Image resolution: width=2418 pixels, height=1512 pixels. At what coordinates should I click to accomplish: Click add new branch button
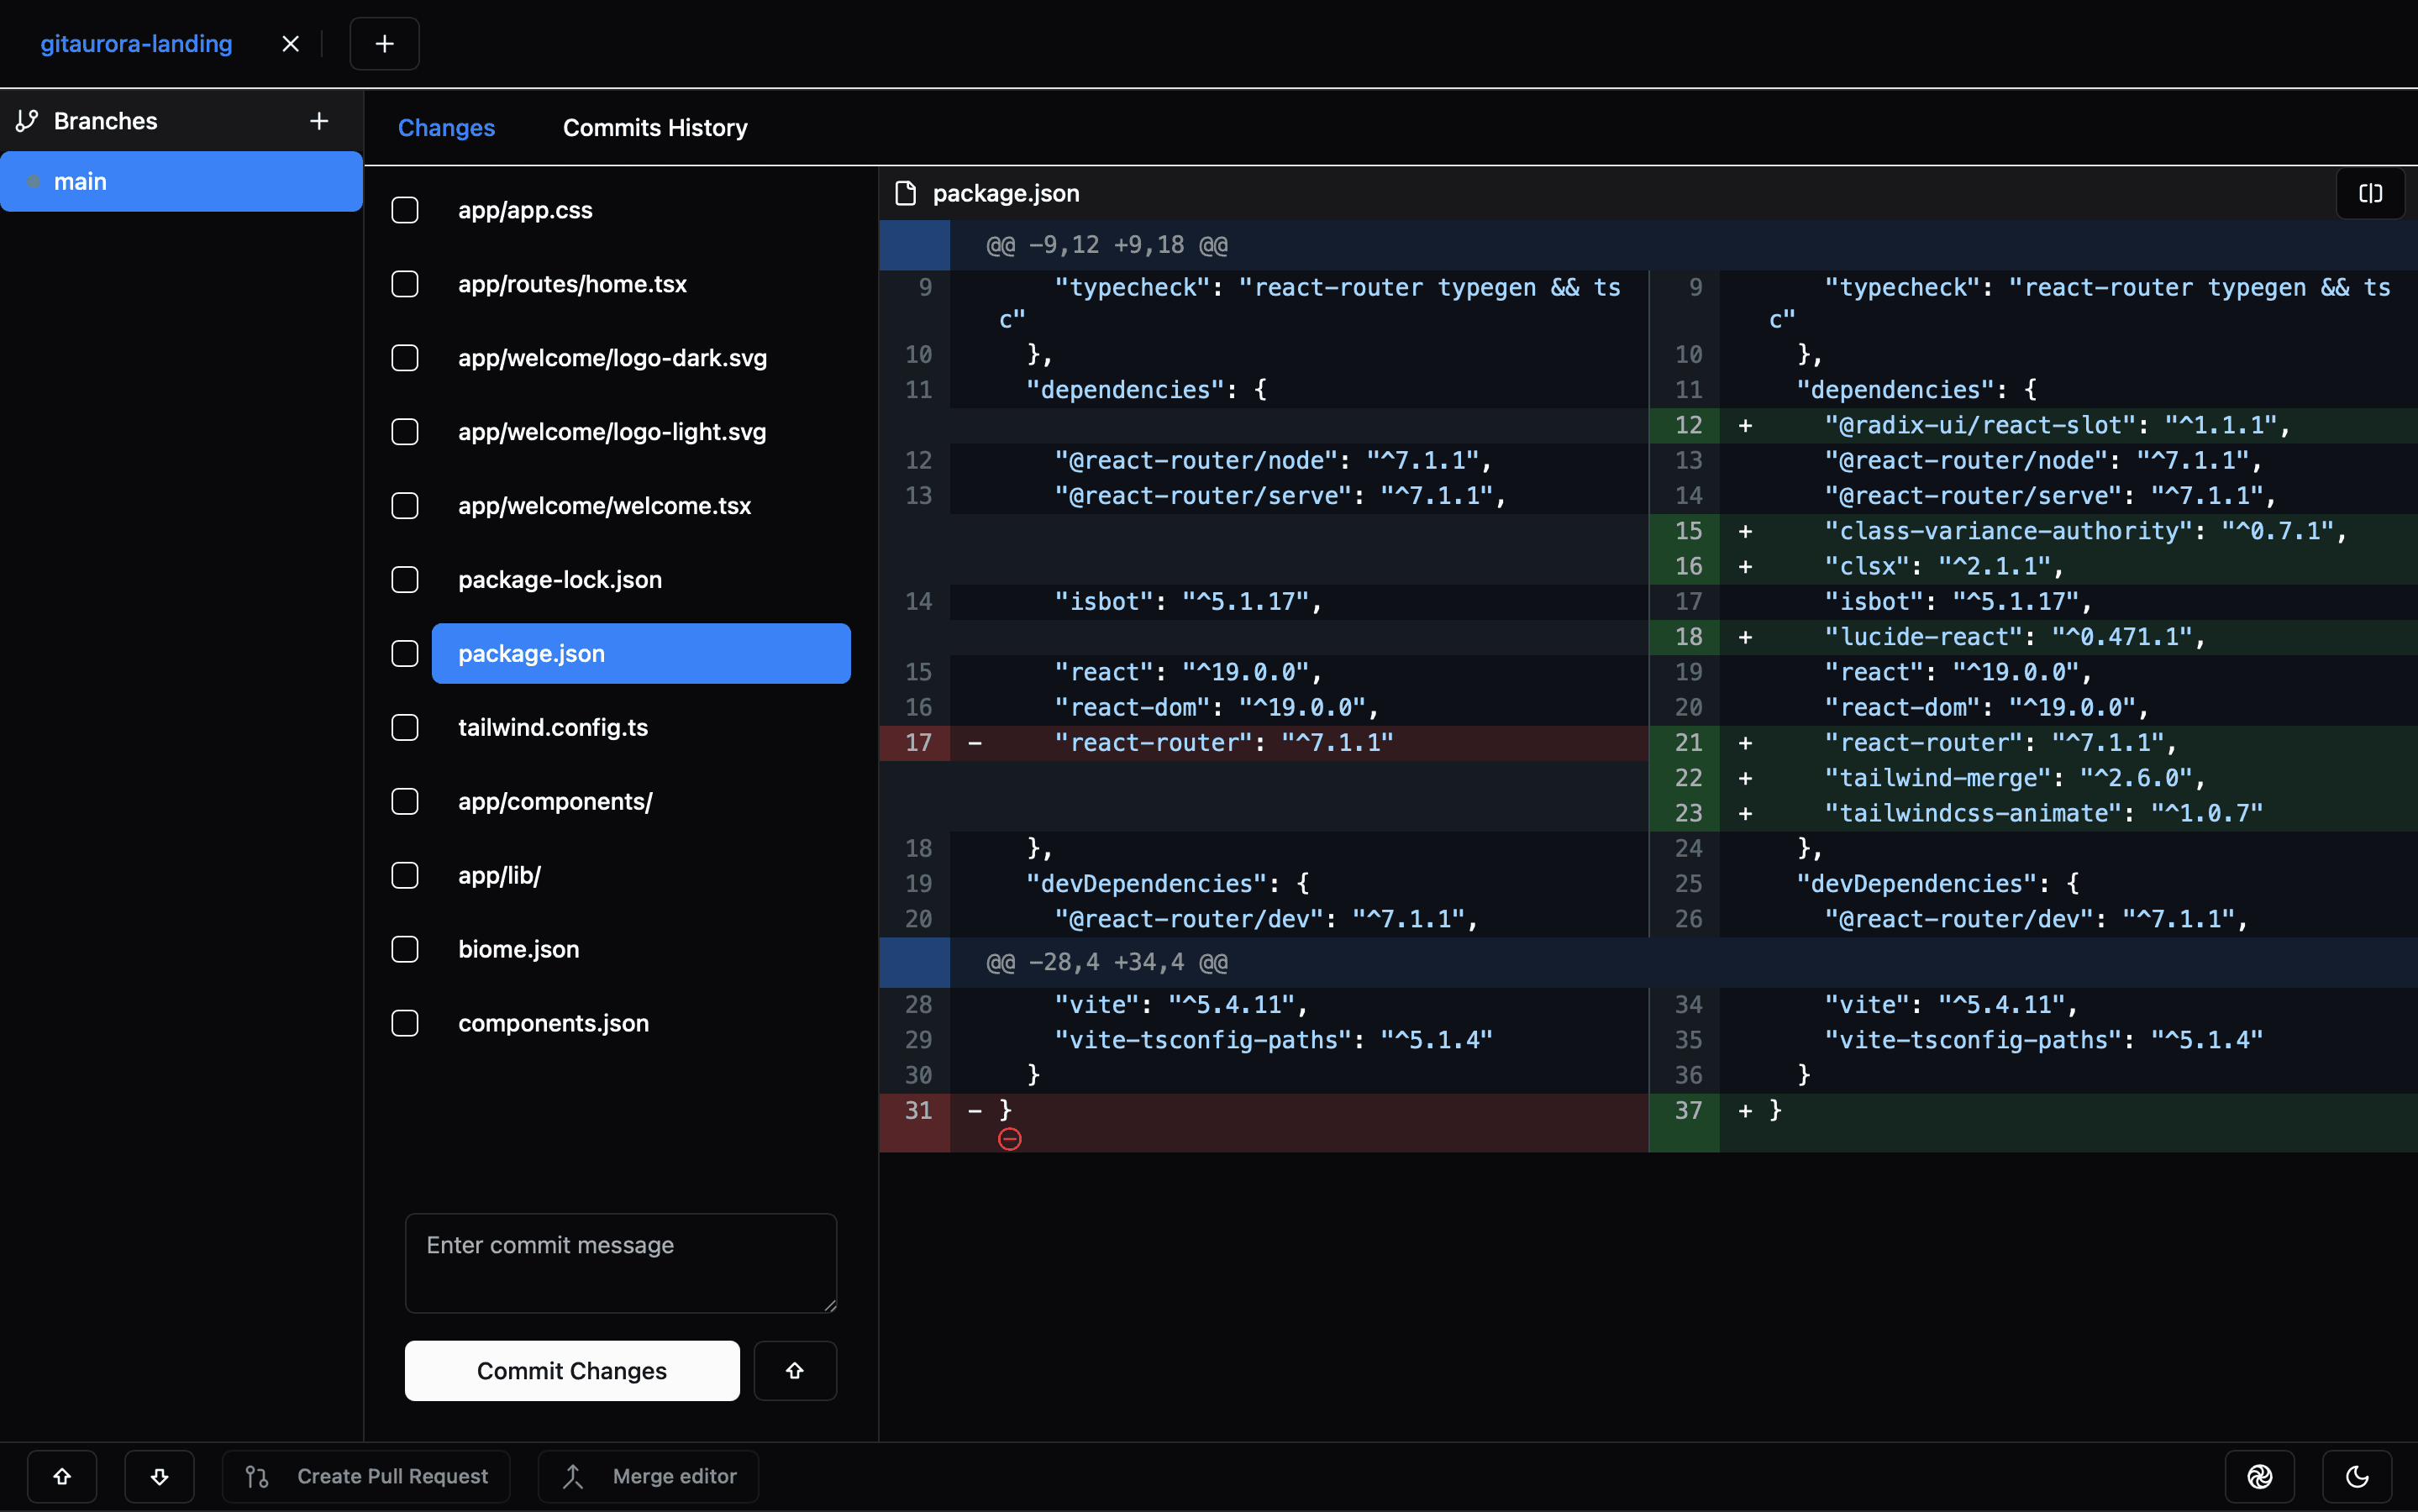click(317, 120)
